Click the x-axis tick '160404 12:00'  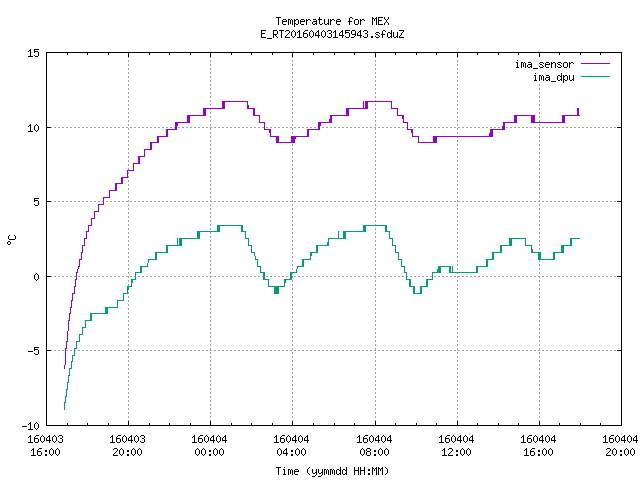click(x=456, y=446)
